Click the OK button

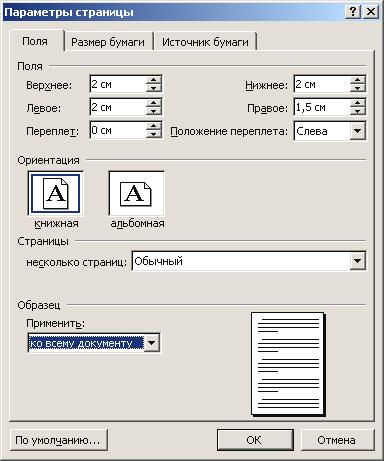[255, 440]
